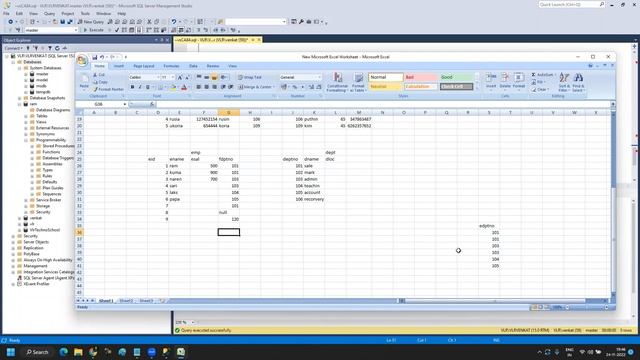
Task: Click Parse checkmark icon in SSMS toolbar
Action: [117, 30]
